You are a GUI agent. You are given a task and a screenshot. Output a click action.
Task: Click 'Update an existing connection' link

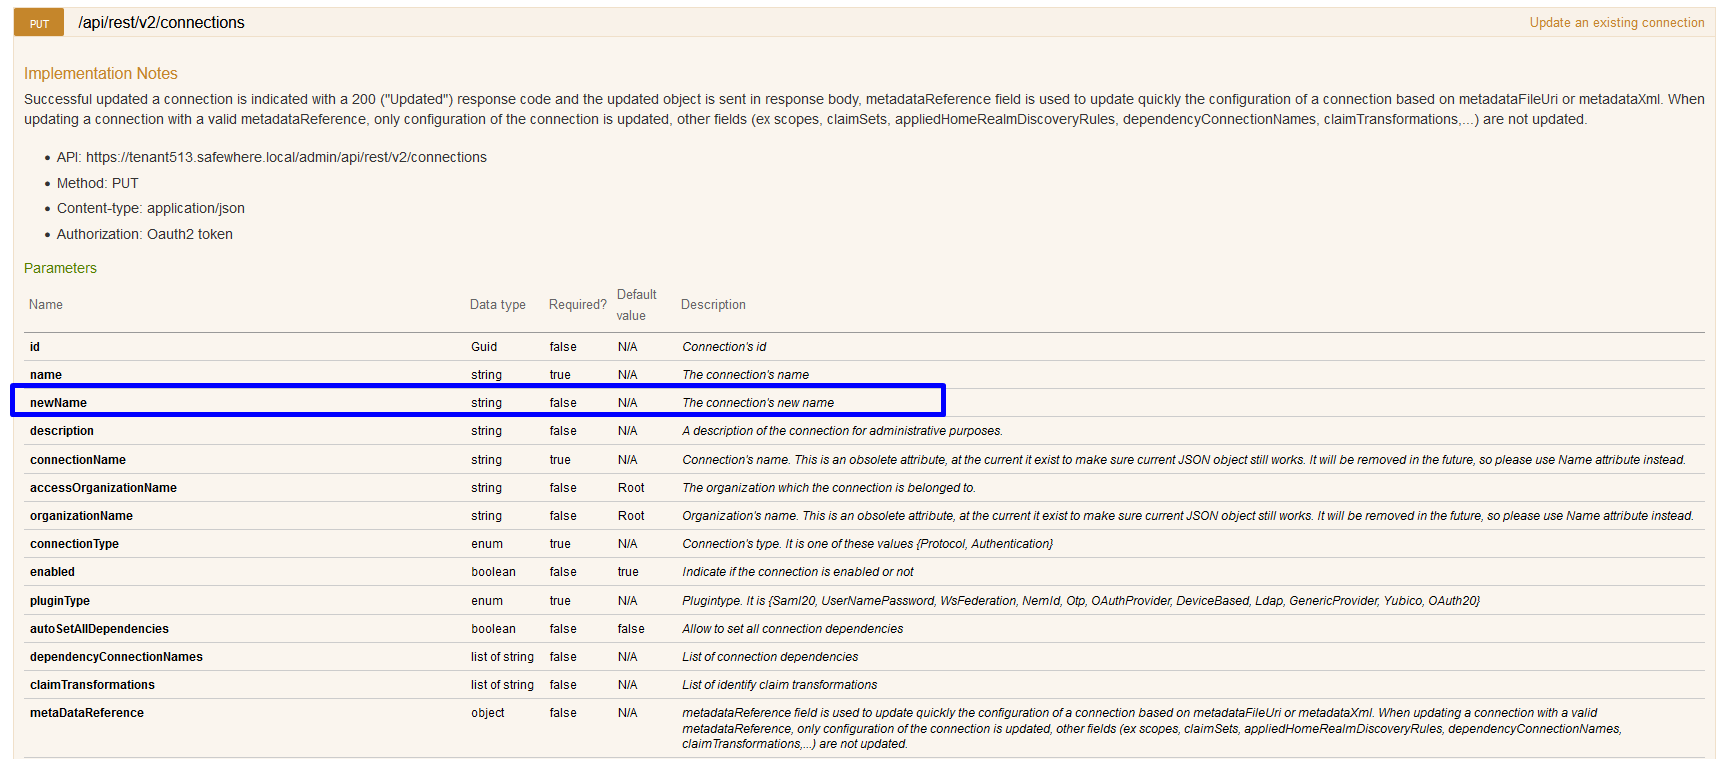[x=1616, y=23]
